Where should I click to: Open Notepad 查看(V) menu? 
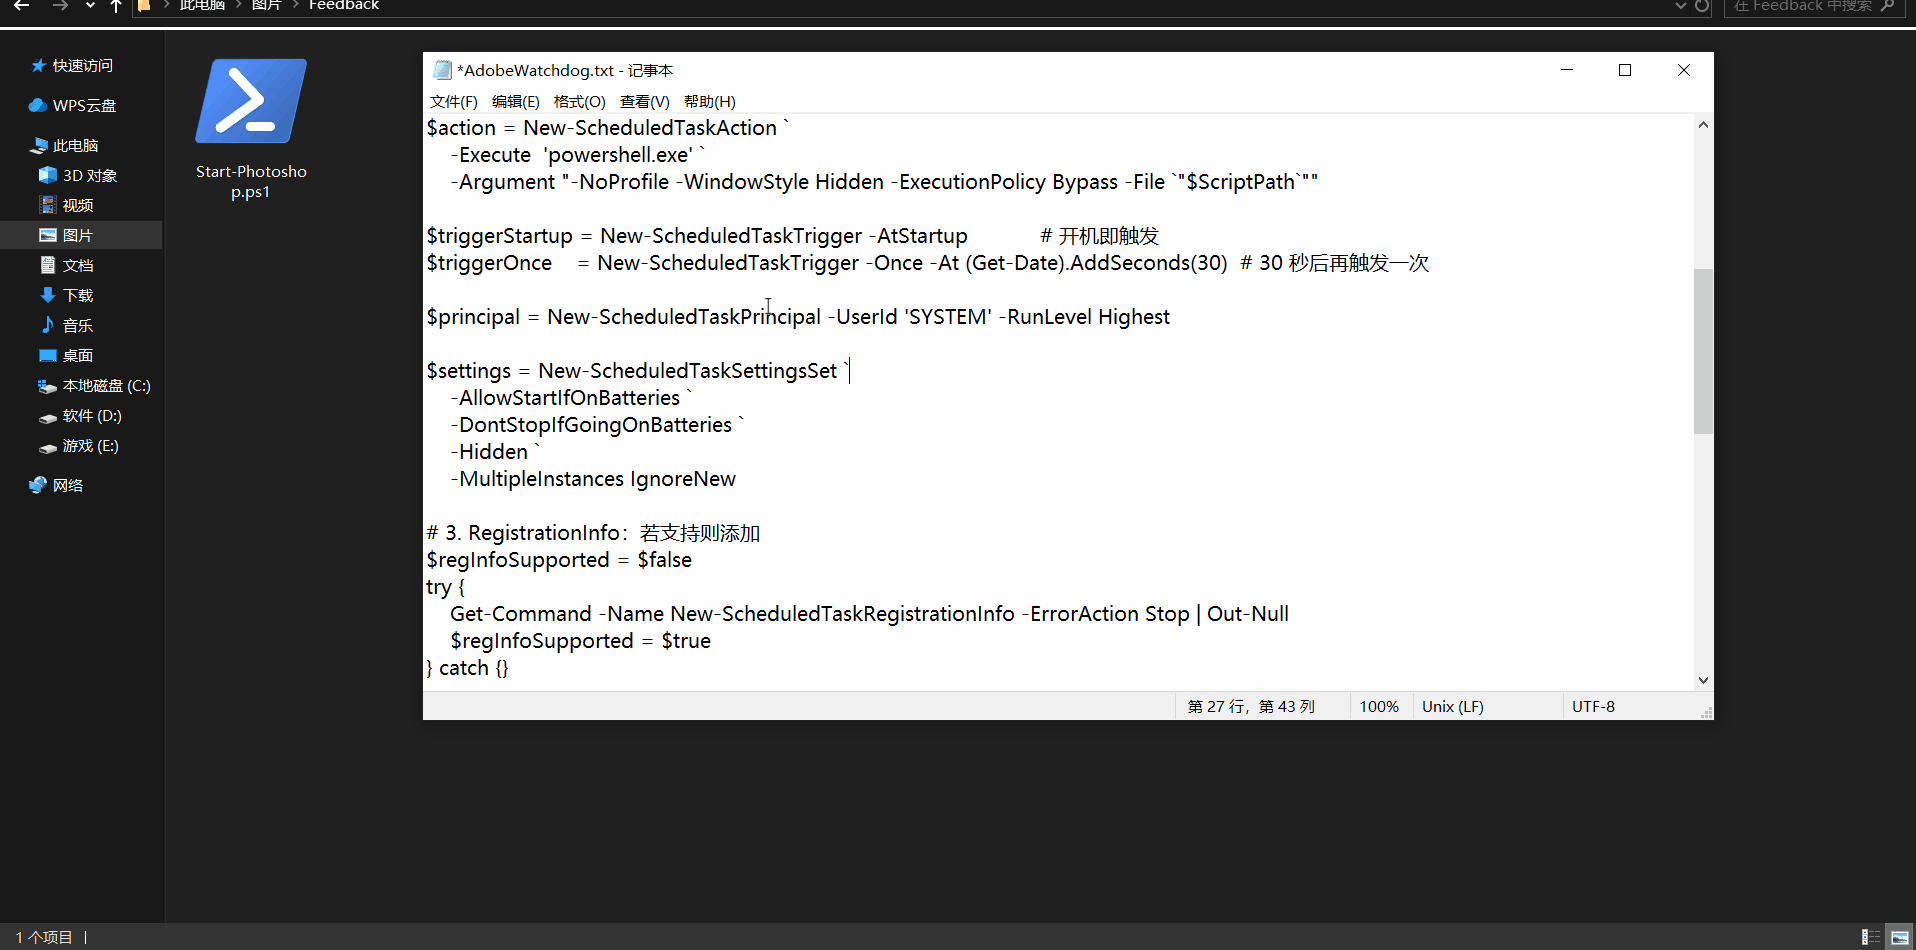(x=645, y=102)
